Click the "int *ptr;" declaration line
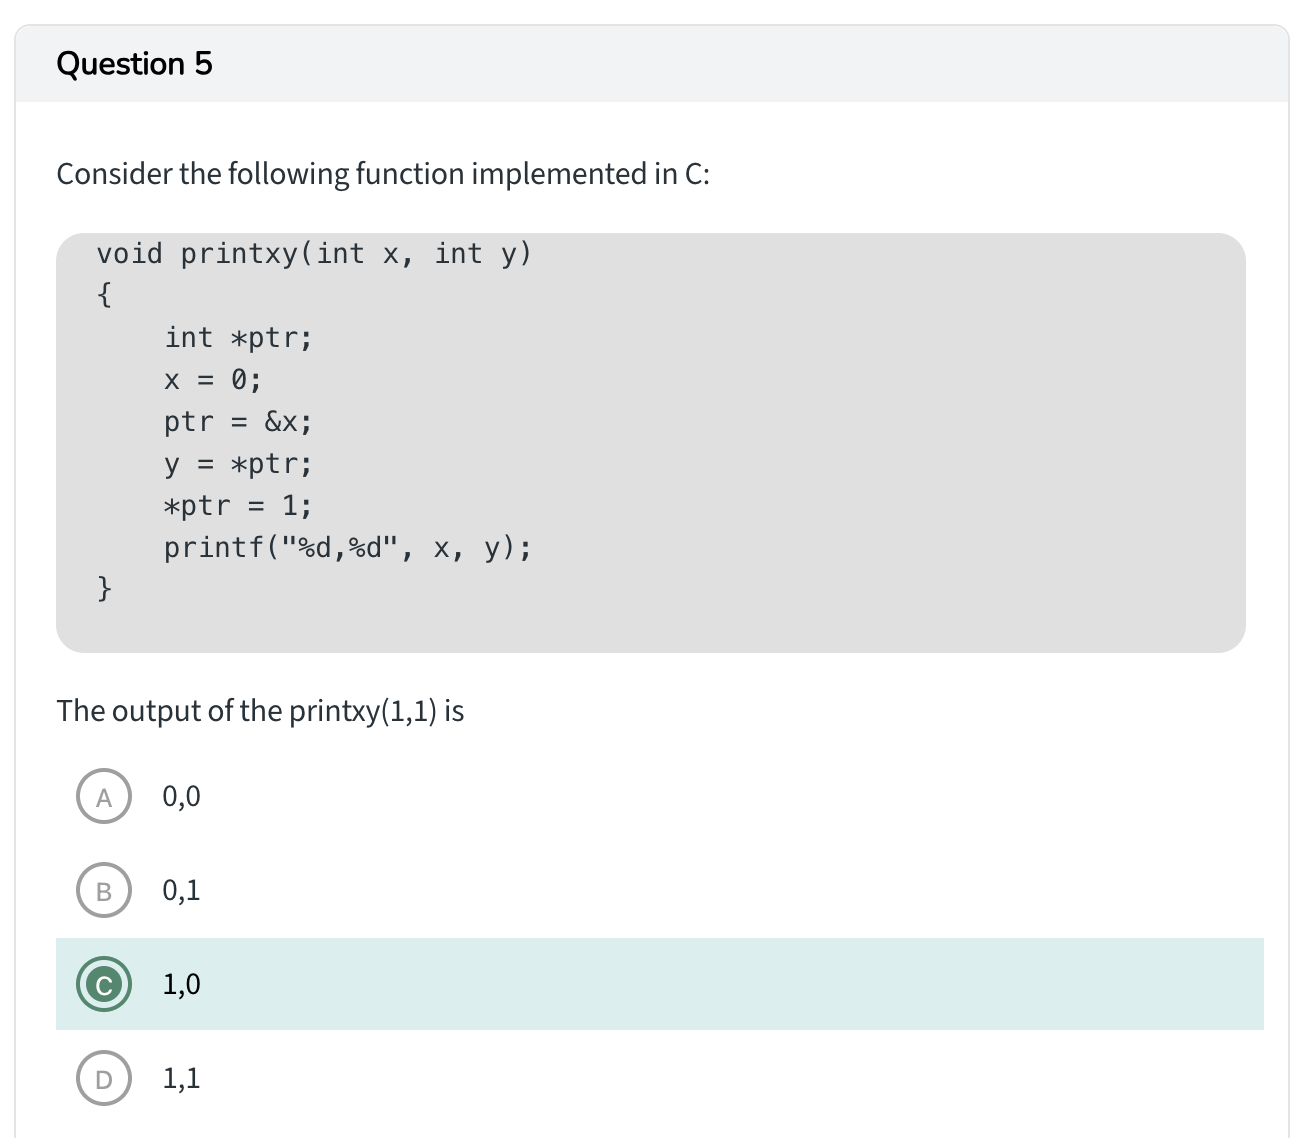This screenshot has width=1312, height=1138. tap(238, 338)
